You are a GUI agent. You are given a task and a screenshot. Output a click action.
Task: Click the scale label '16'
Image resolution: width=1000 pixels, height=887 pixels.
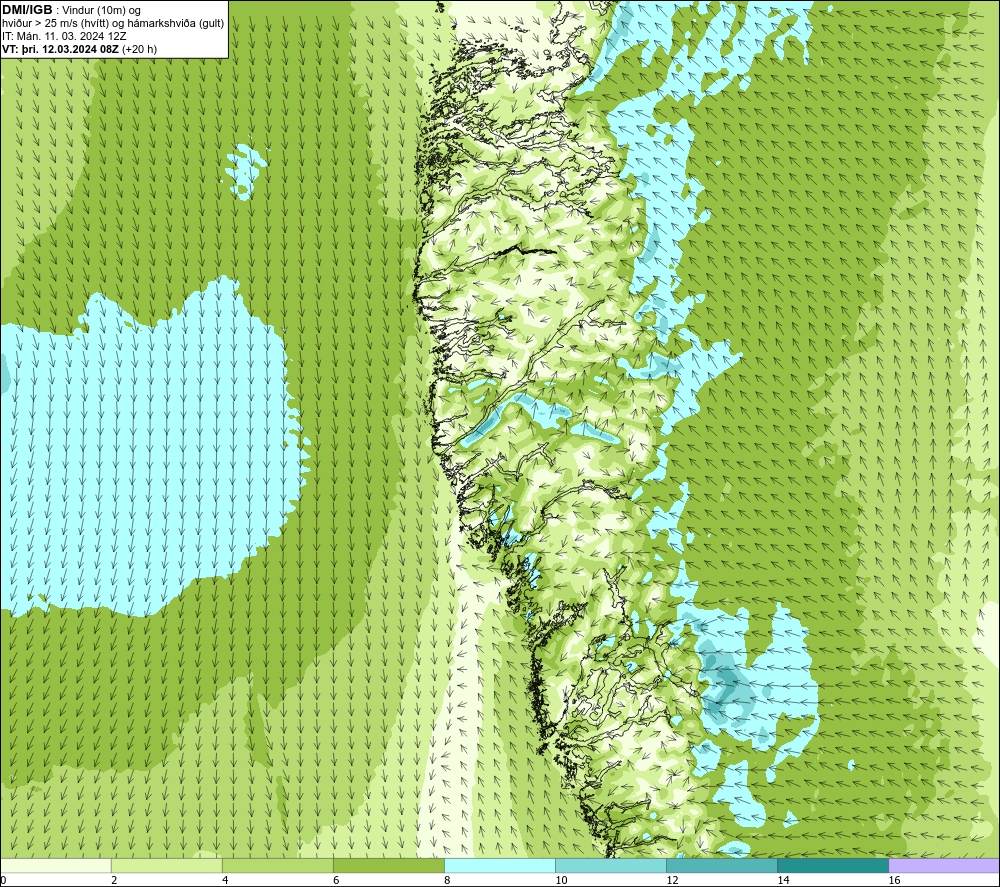click(x=893, y=881)
